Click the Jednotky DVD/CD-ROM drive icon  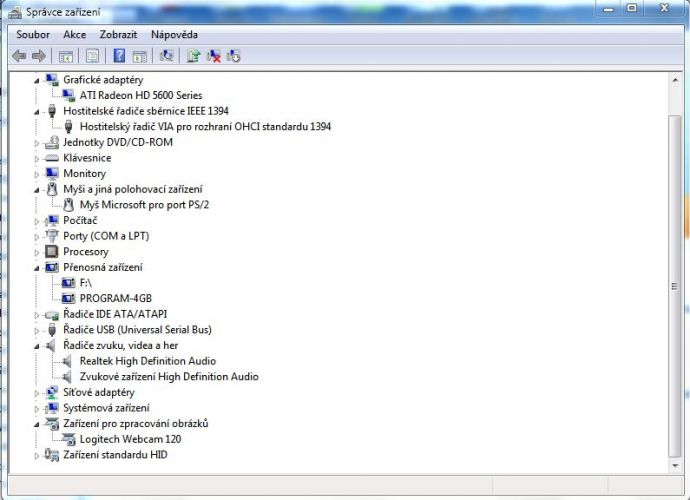click(x=52, y=142)
